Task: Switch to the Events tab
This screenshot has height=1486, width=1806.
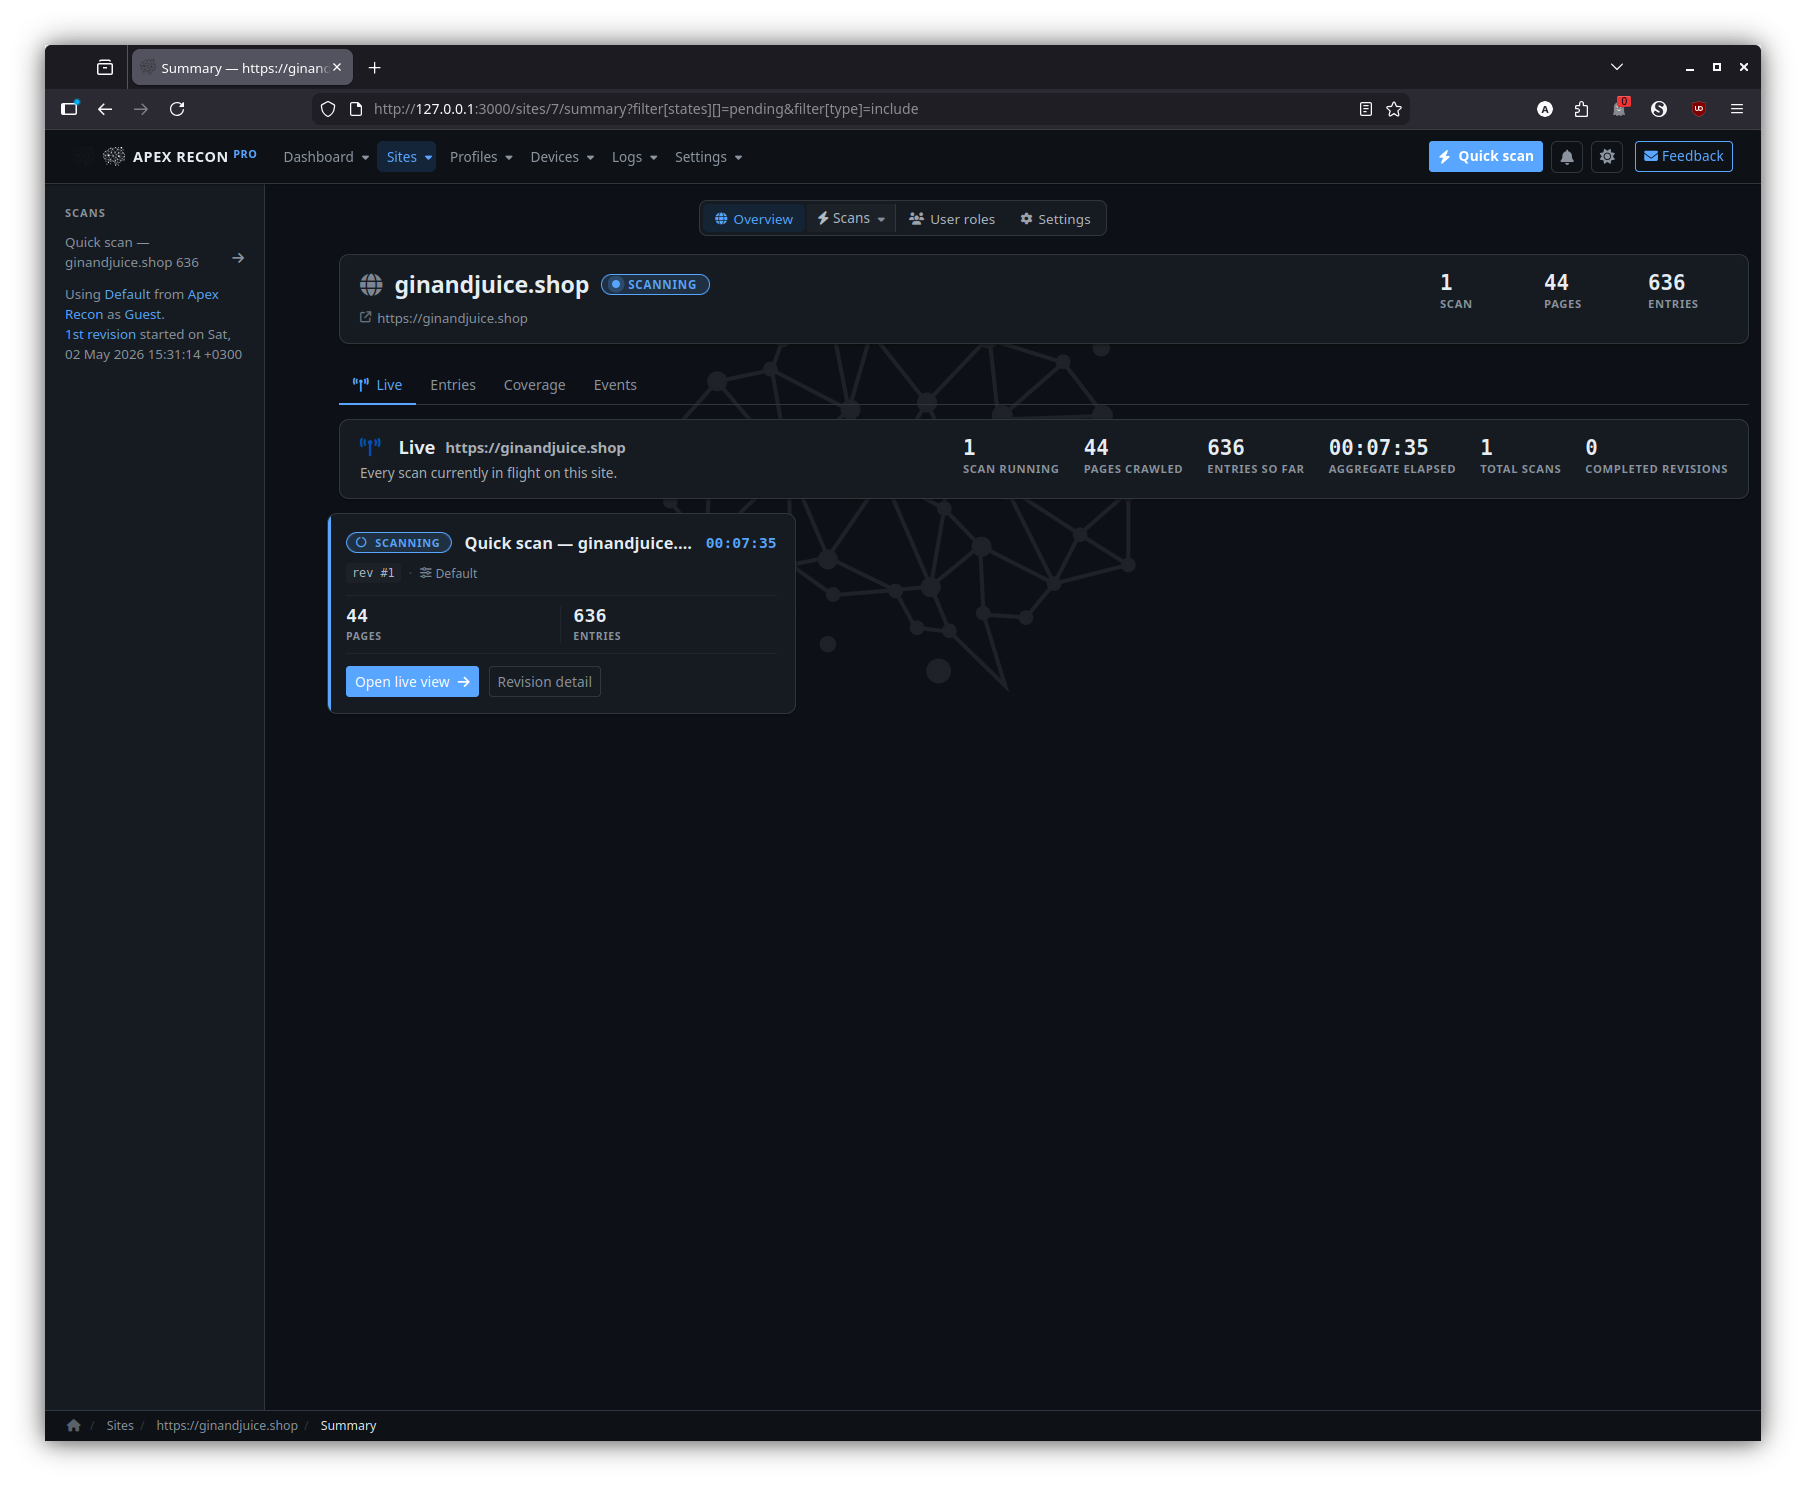Action: coord(615,385)
